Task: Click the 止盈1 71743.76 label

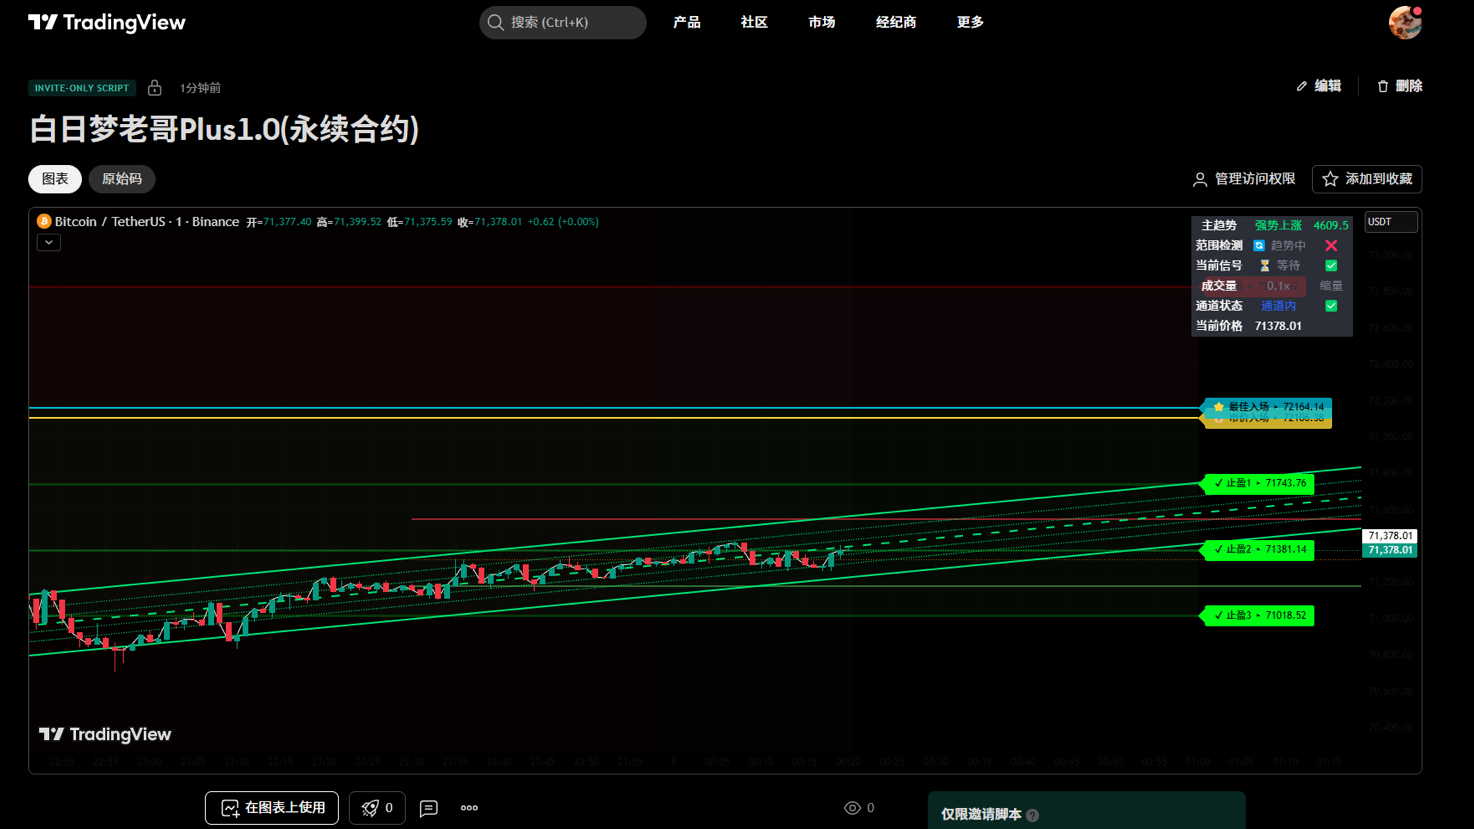Action: coord(1258,483)
